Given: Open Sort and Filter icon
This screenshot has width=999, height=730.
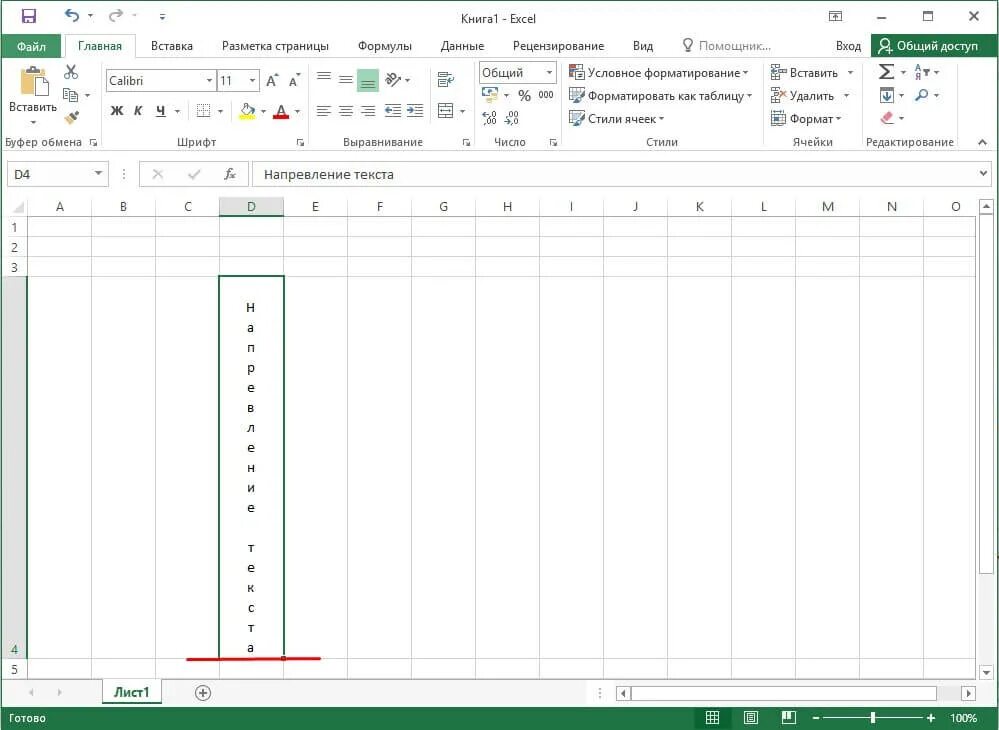Looking at the screenshot, I should coord(922,72).
